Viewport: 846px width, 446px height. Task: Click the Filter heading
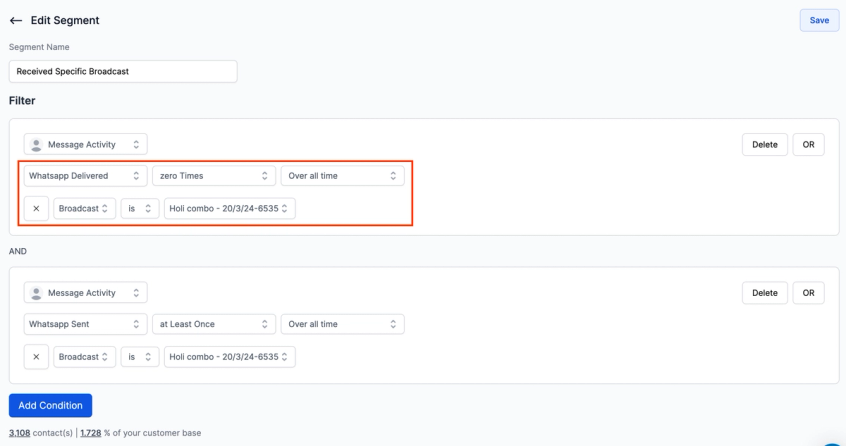(x=22, y=101)
